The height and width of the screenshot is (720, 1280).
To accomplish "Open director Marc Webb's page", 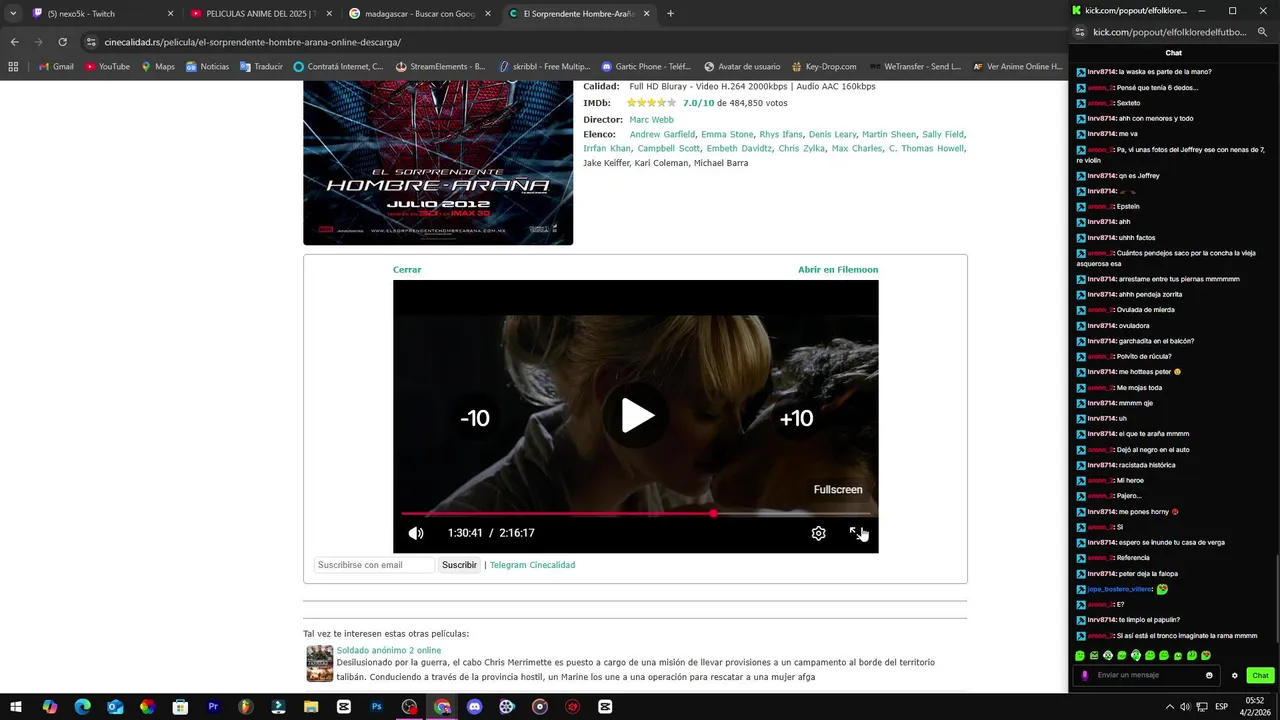I will pyautogui.click(x=651, y=120).
